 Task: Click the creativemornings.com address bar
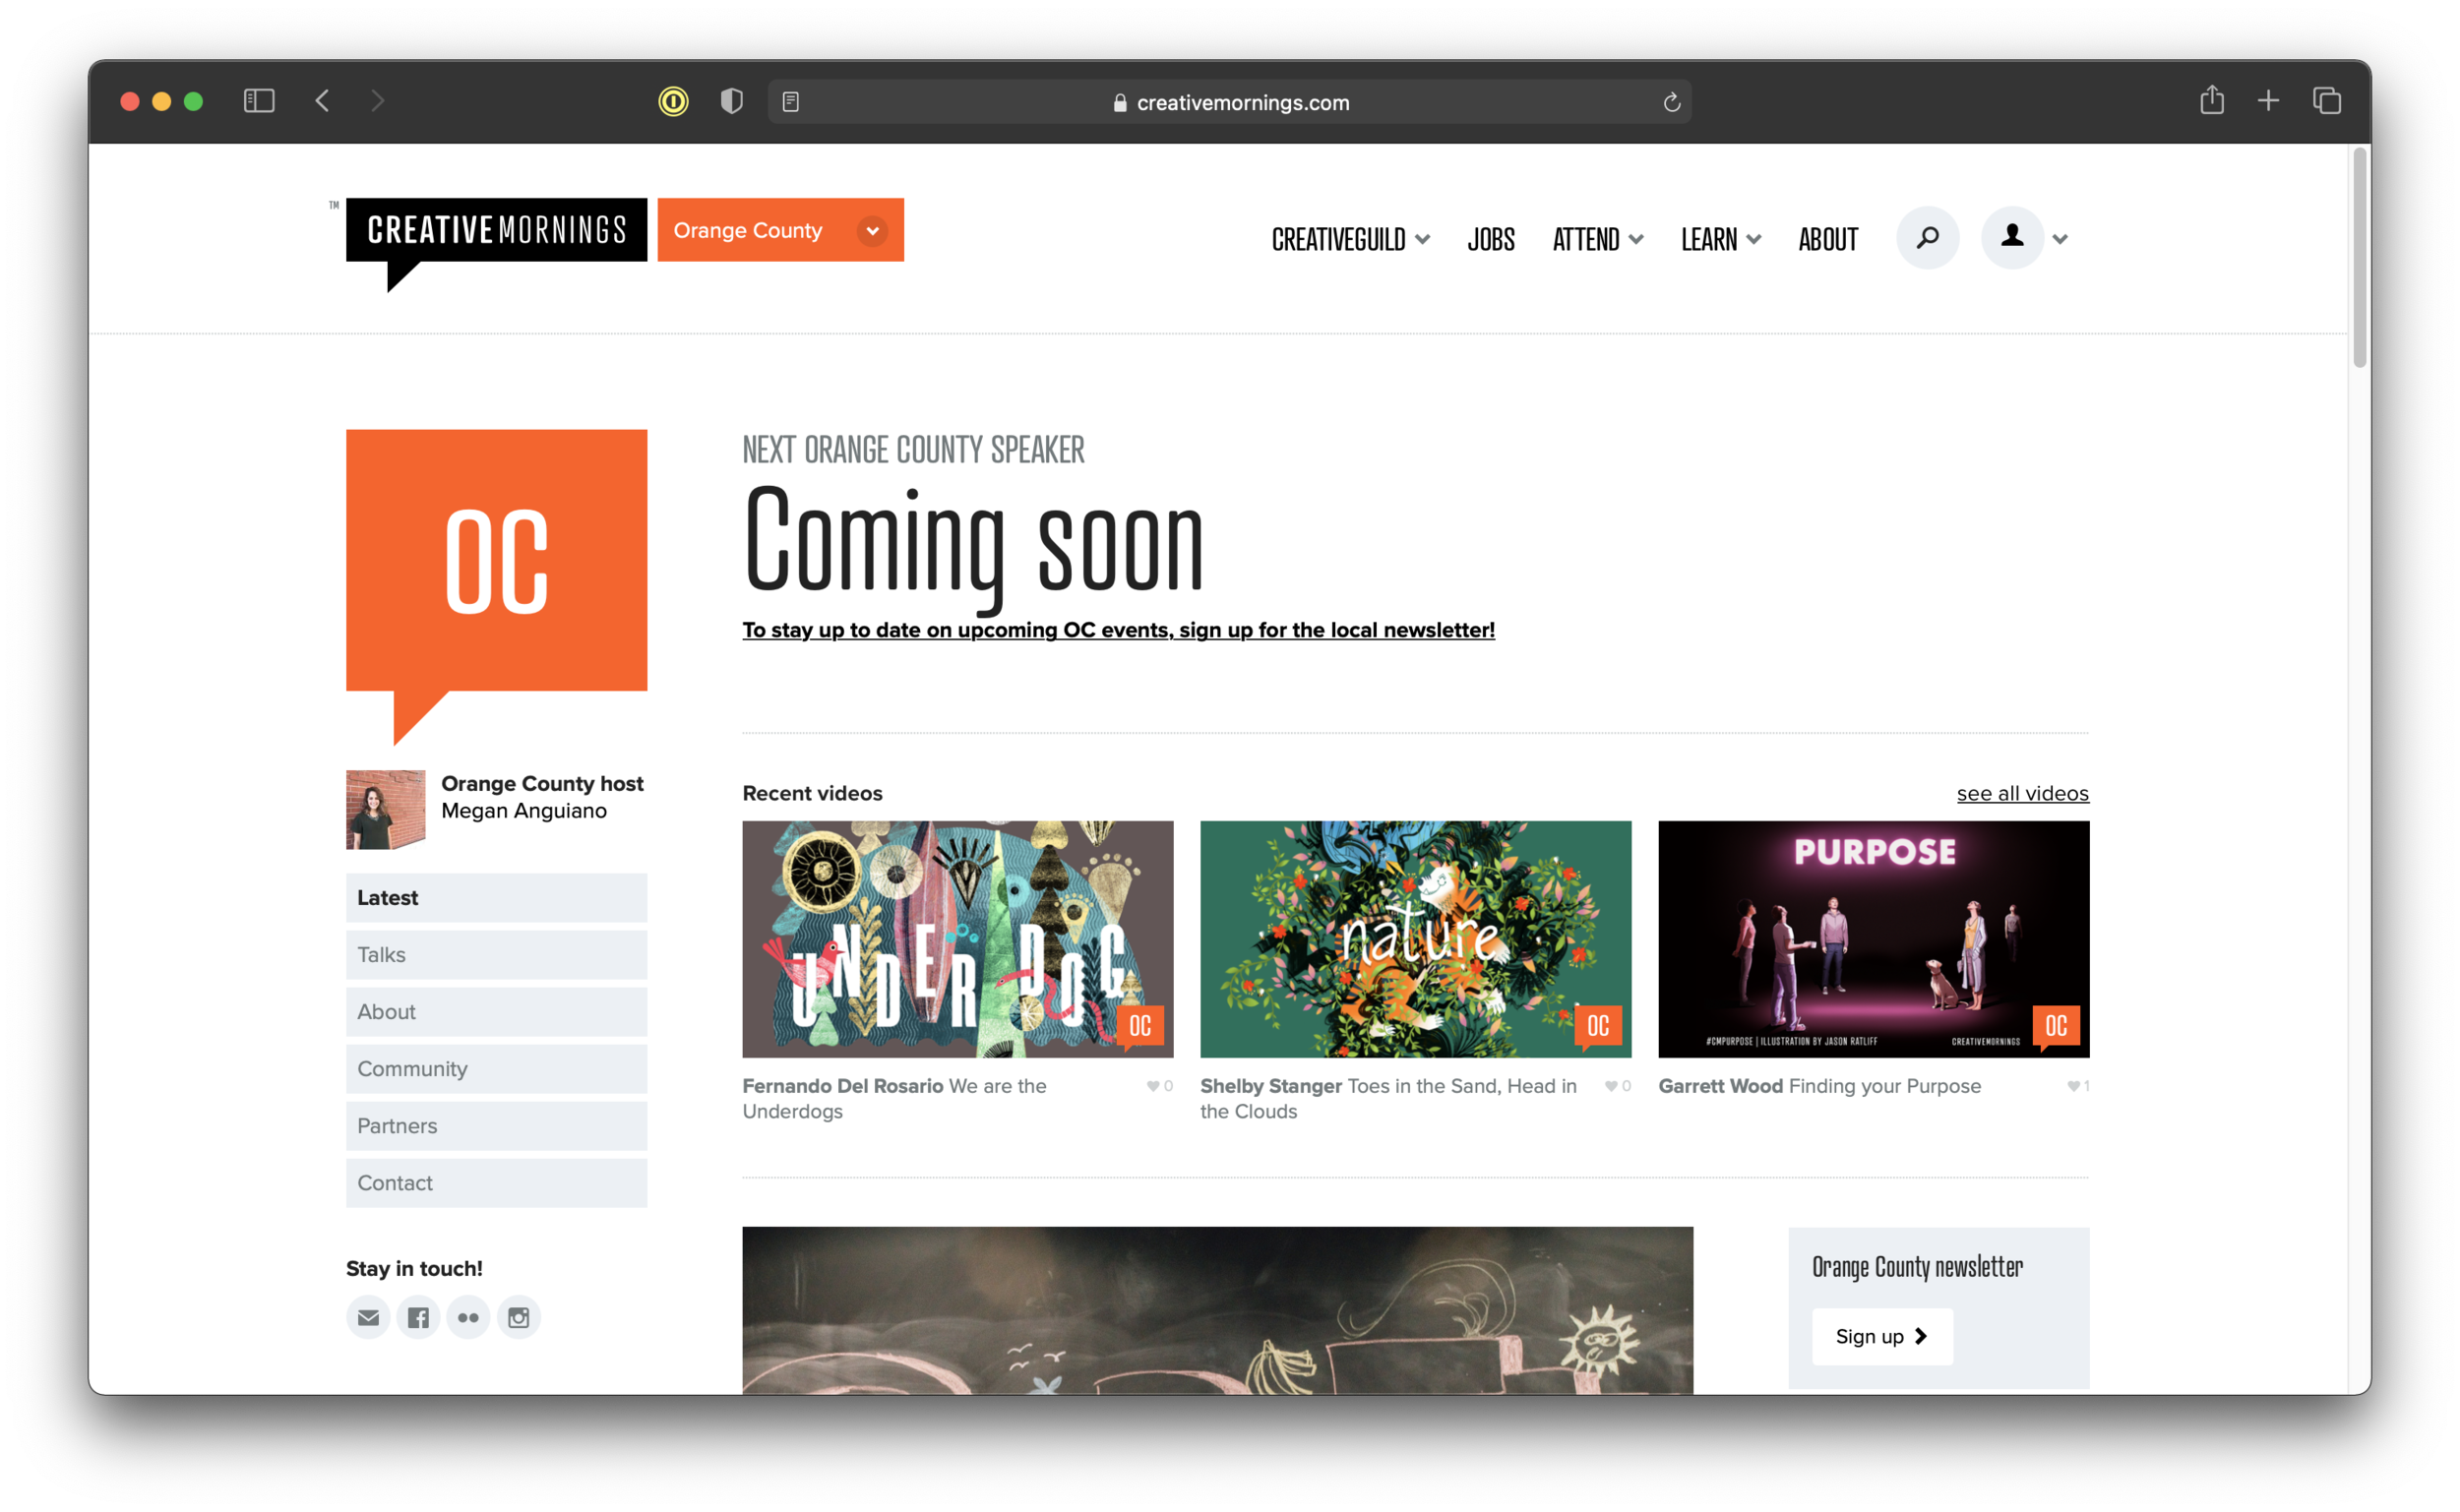[1229, 102]
